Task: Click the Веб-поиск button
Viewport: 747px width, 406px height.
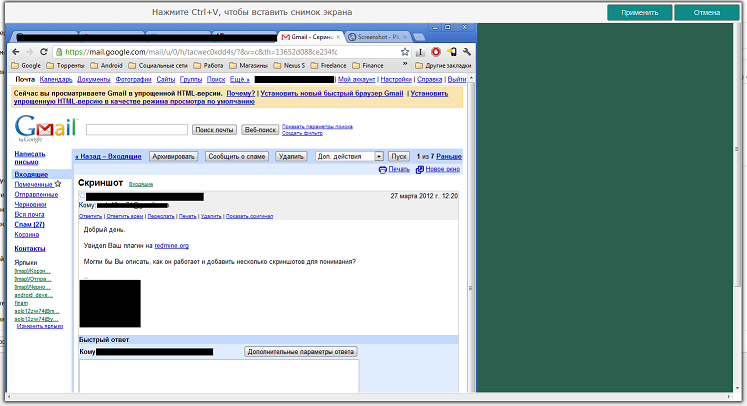Action: tap(260, 130)
